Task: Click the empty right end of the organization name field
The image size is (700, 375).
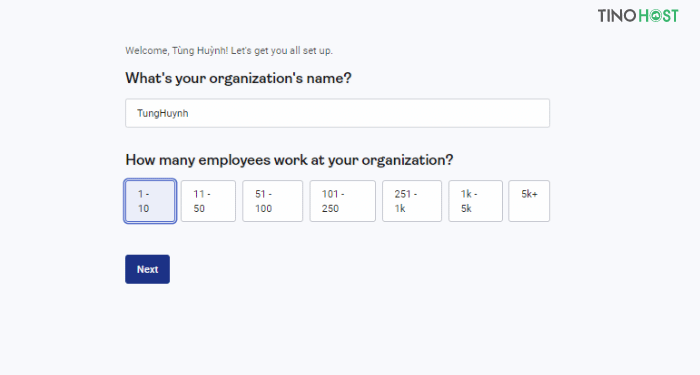Action: point(491,113)
